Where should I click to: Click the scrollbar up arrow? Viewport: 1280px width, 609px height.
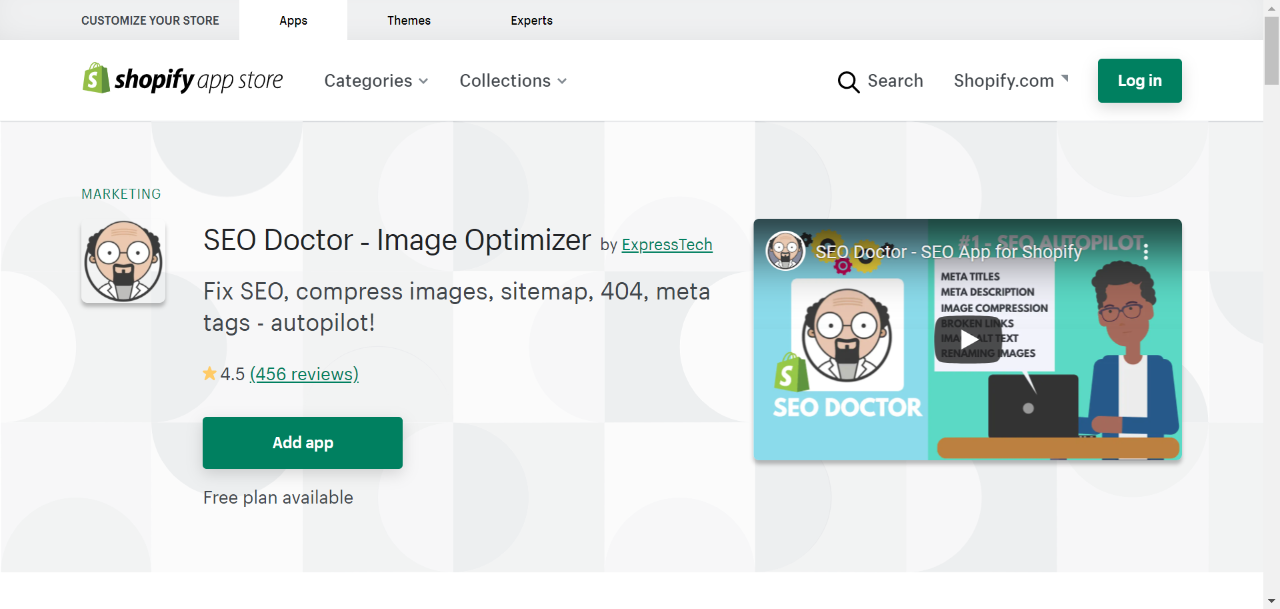(1272, 8)
